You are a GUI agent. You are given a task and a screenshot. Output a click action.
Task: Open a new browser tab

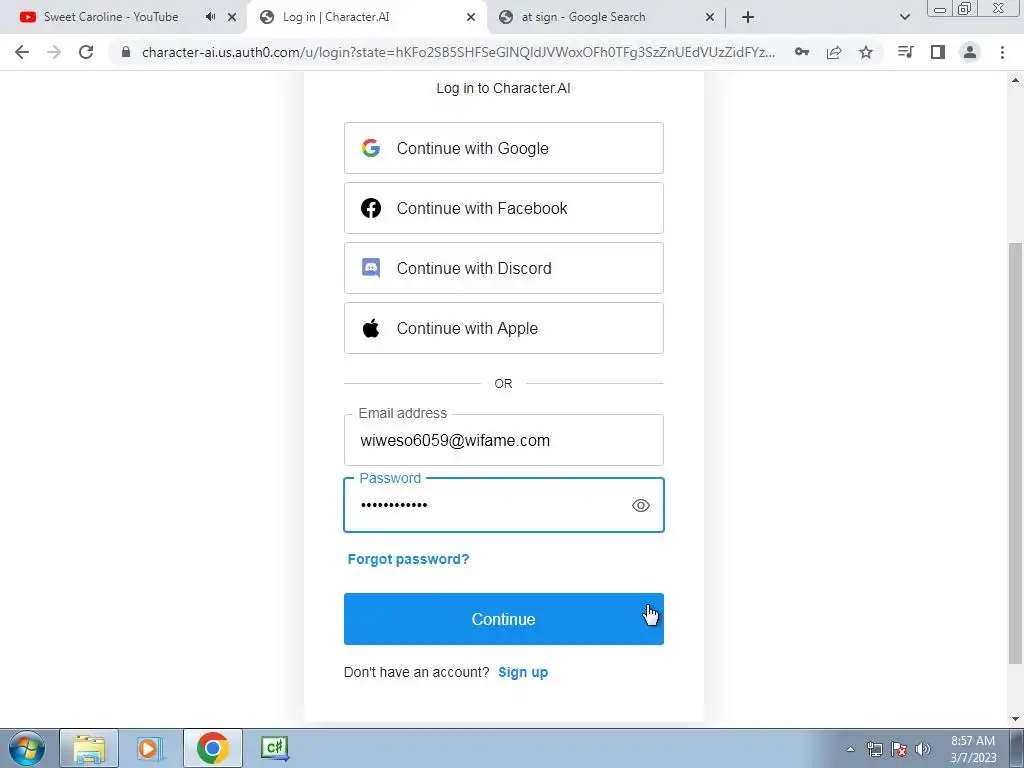748,17
